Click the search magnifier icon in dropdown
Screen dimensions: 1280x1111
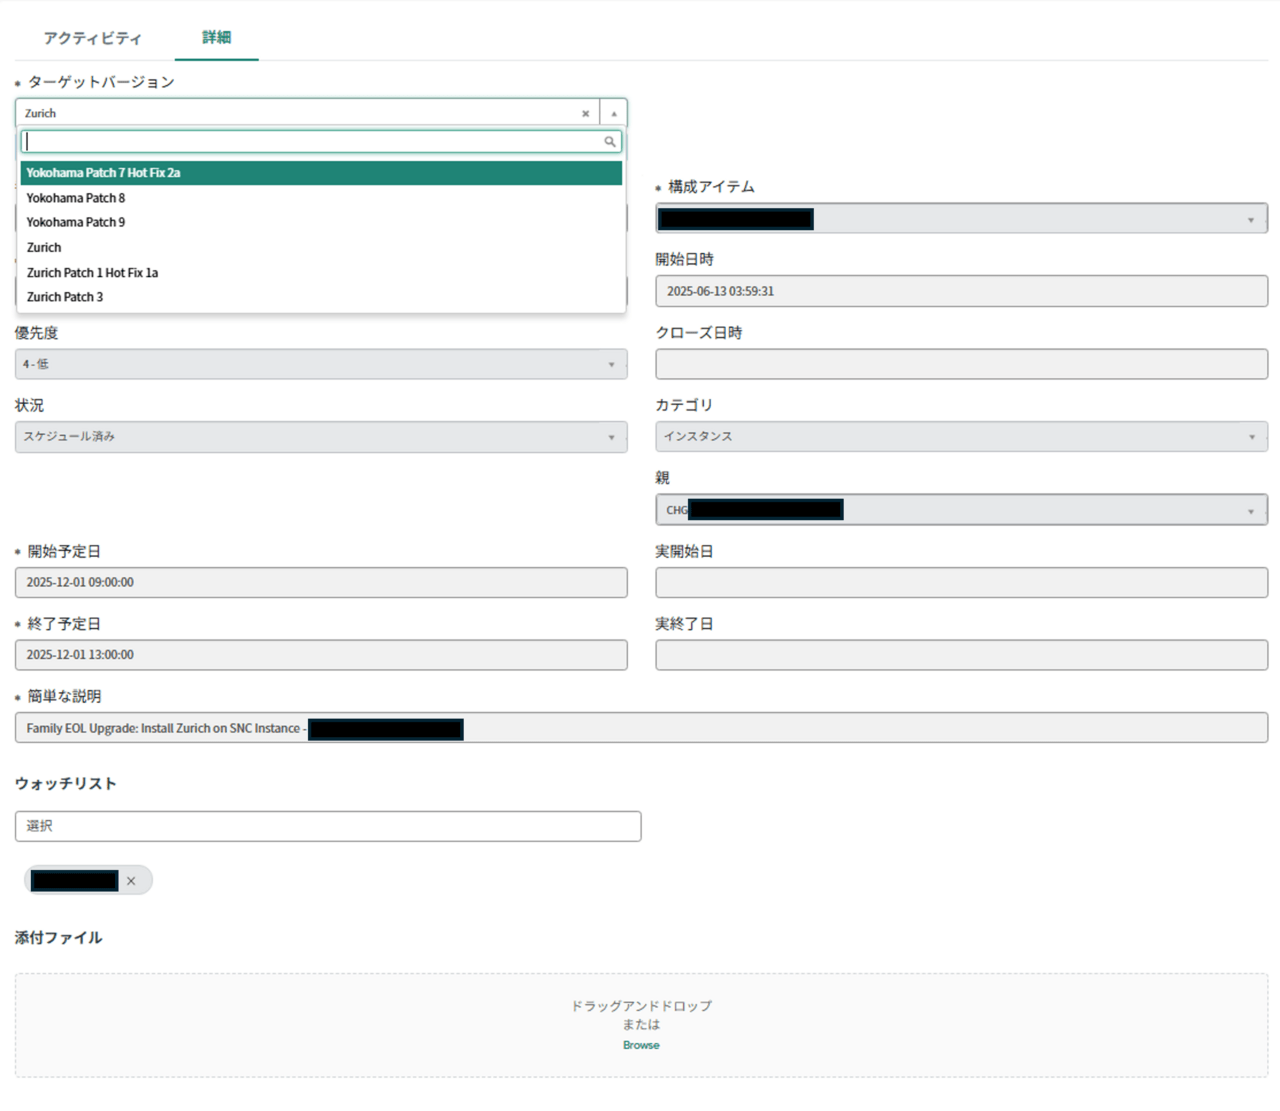click(609, 142)
